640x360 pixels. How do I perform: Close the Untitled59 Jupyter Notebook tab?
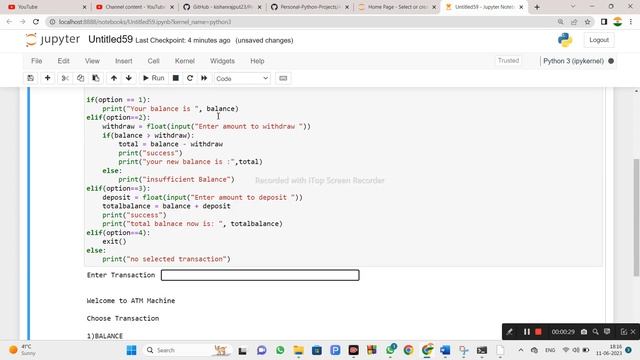pyautogui.click(x=521, y=7)
